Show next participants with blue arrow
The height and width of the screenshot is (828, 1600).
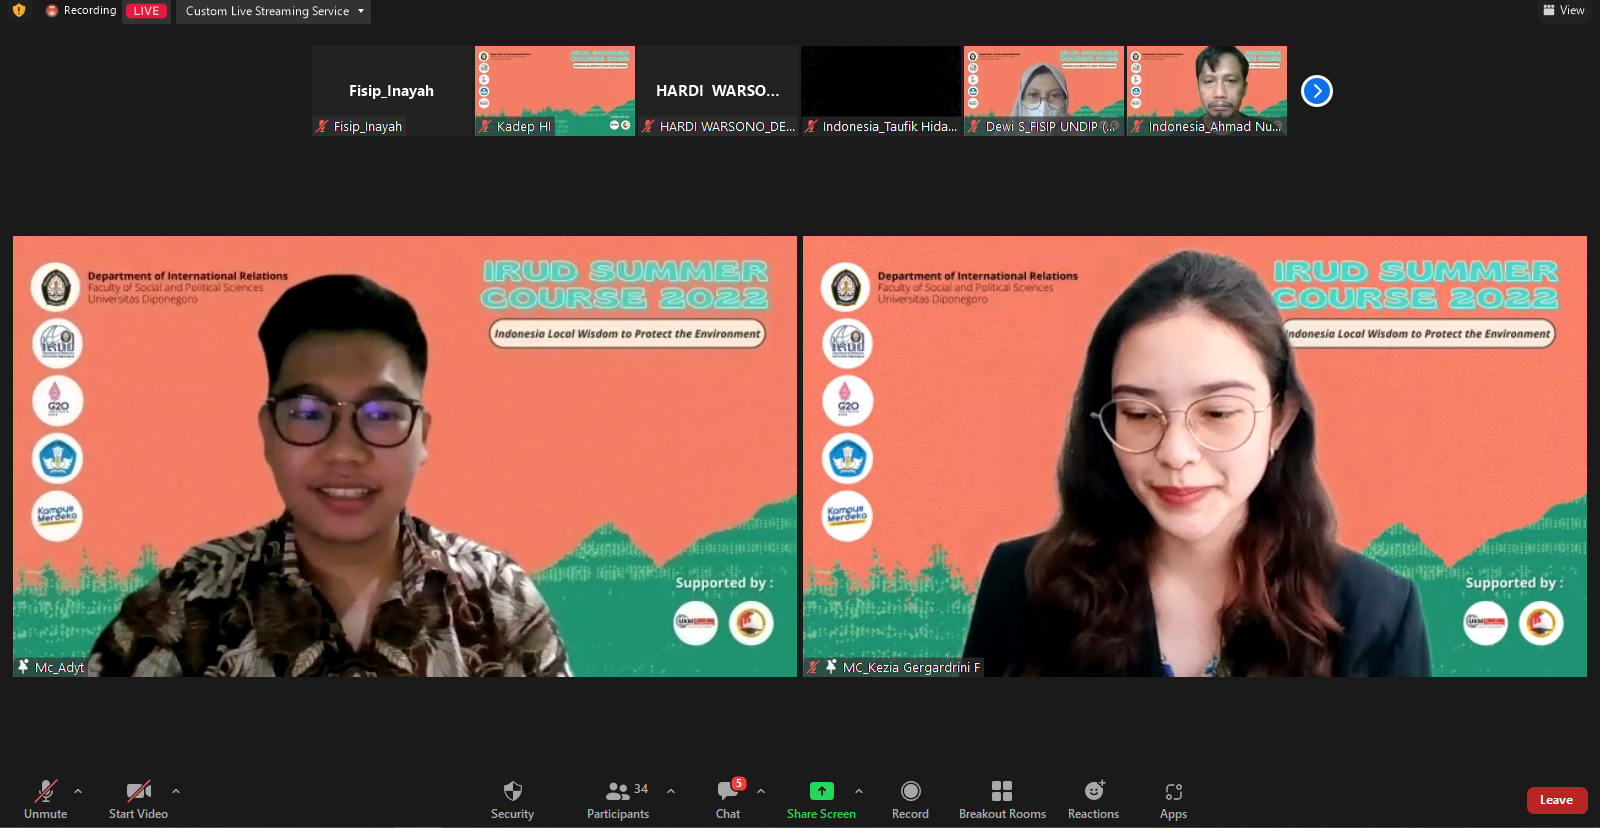(1317, 91)
